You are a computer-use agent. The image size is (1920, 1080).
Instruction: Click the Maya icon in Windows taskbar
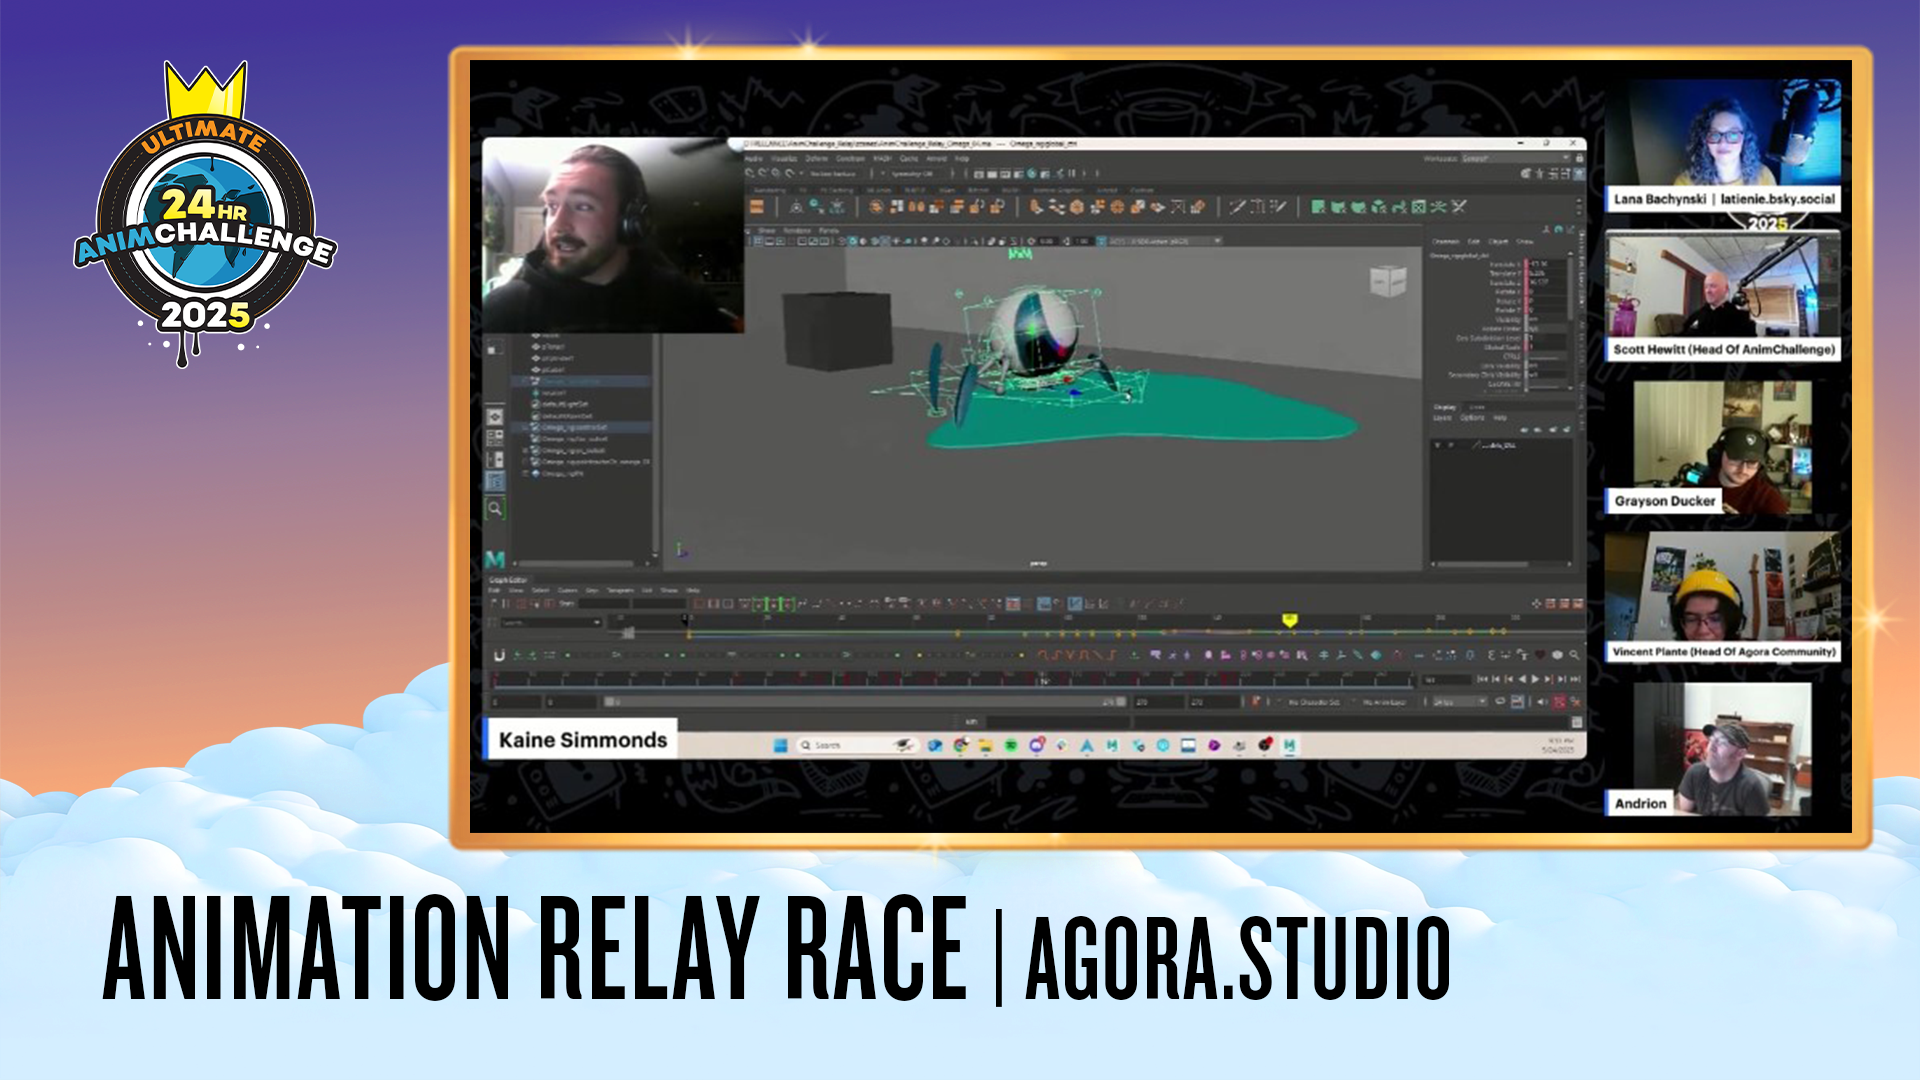[x=1290, y=745]
